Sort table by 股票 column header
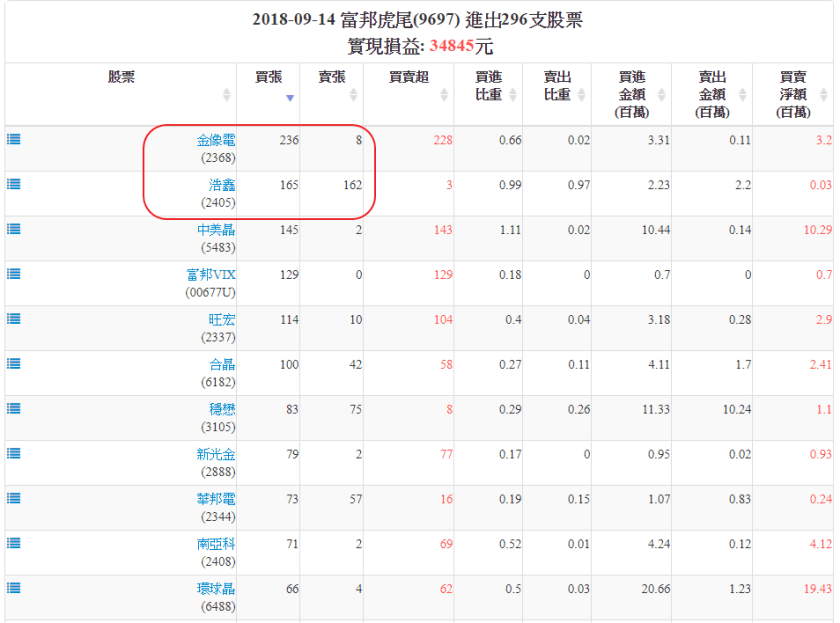This screenshot has height=623, width=840. pos(121,77)
